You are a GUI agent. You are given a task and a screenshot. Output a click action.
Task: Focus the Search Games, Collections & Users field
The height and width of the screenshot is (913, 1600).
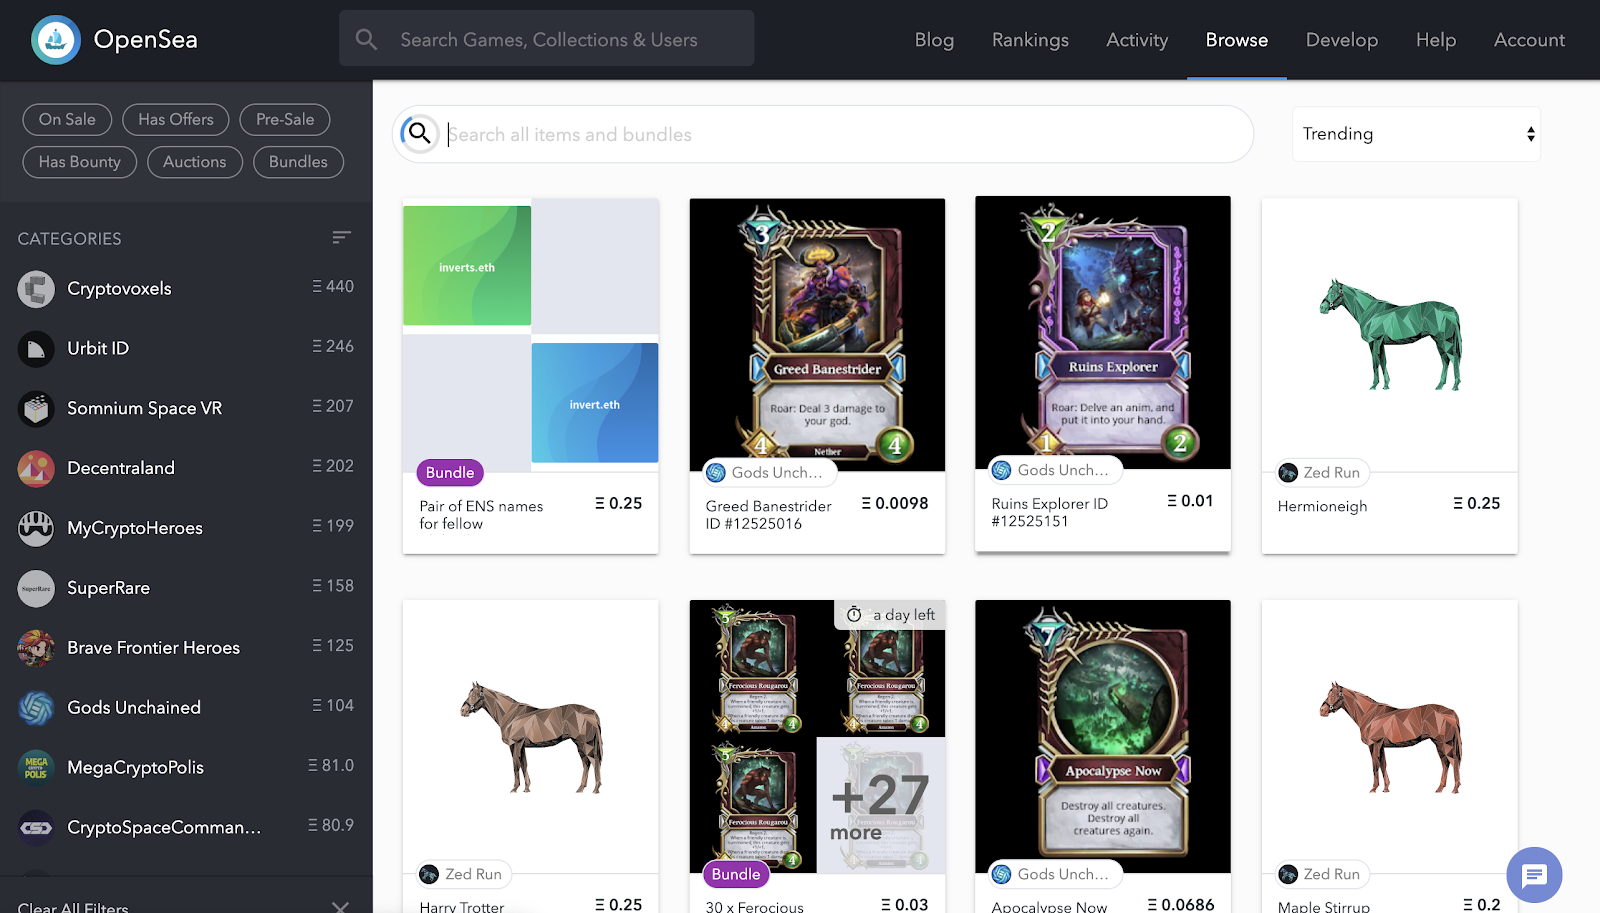547,39
